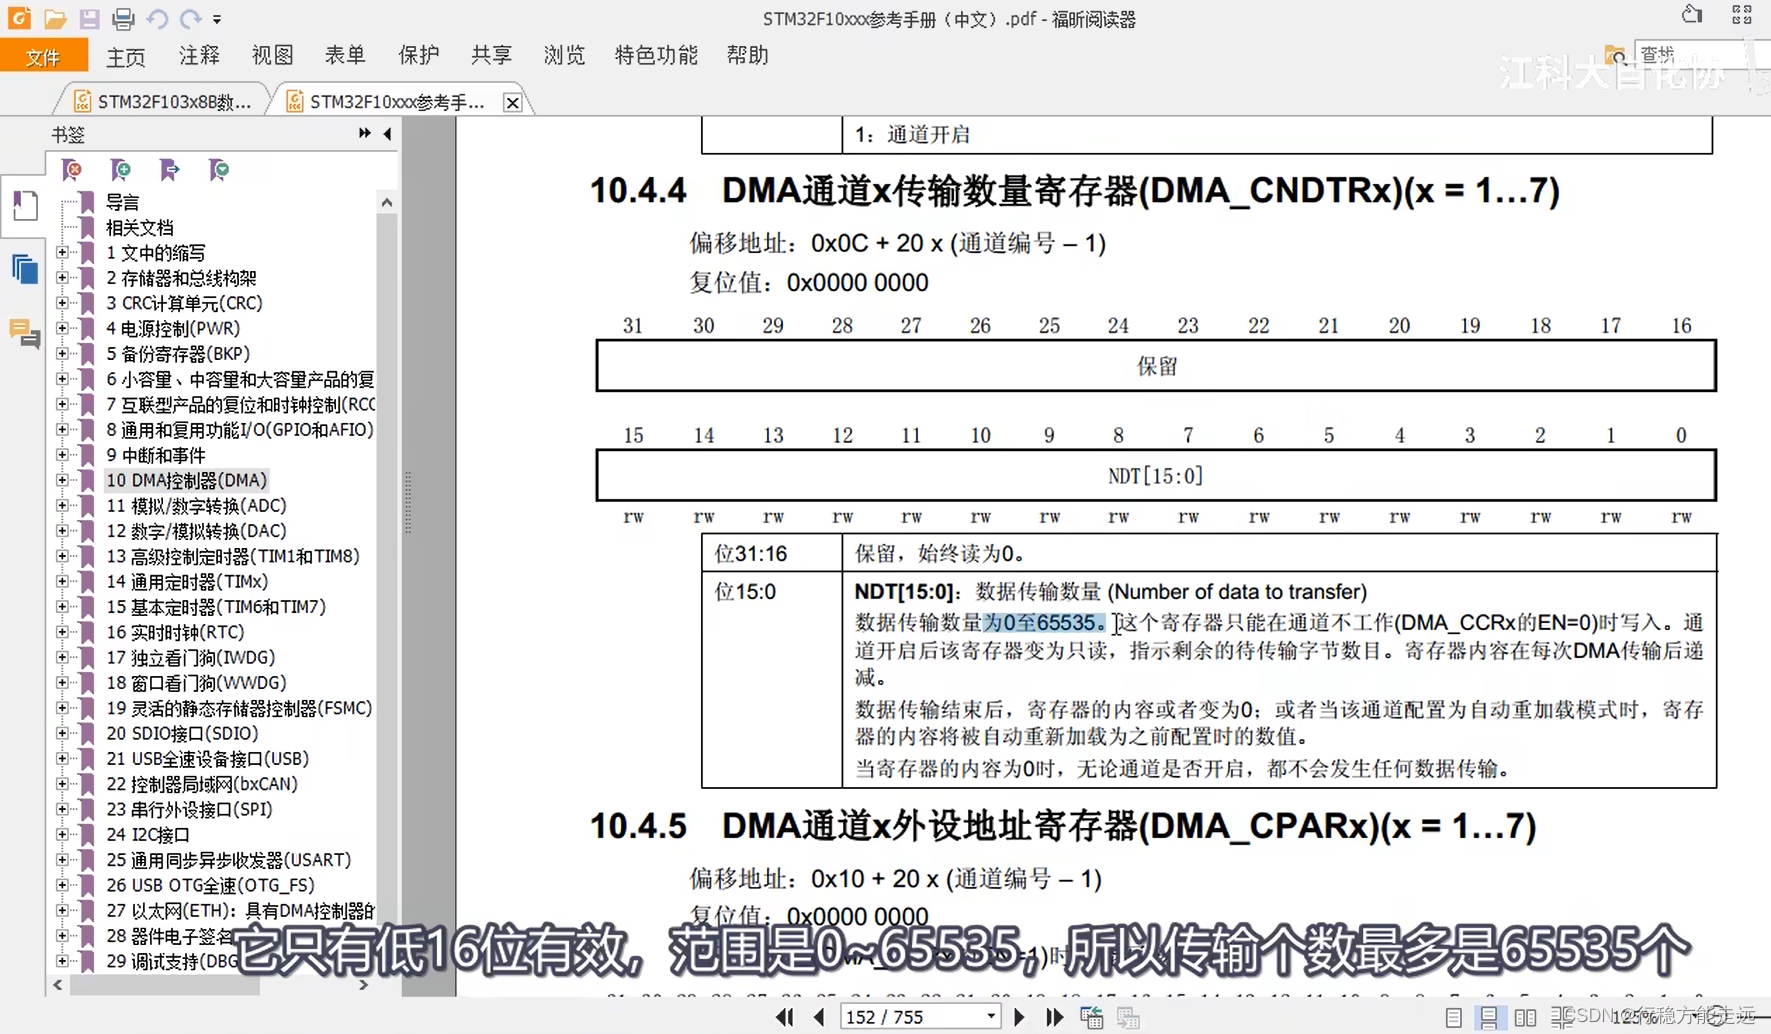Select continuous facing view mode
This screenshot has height=1034, width=1771.
pos(1561,1018)
